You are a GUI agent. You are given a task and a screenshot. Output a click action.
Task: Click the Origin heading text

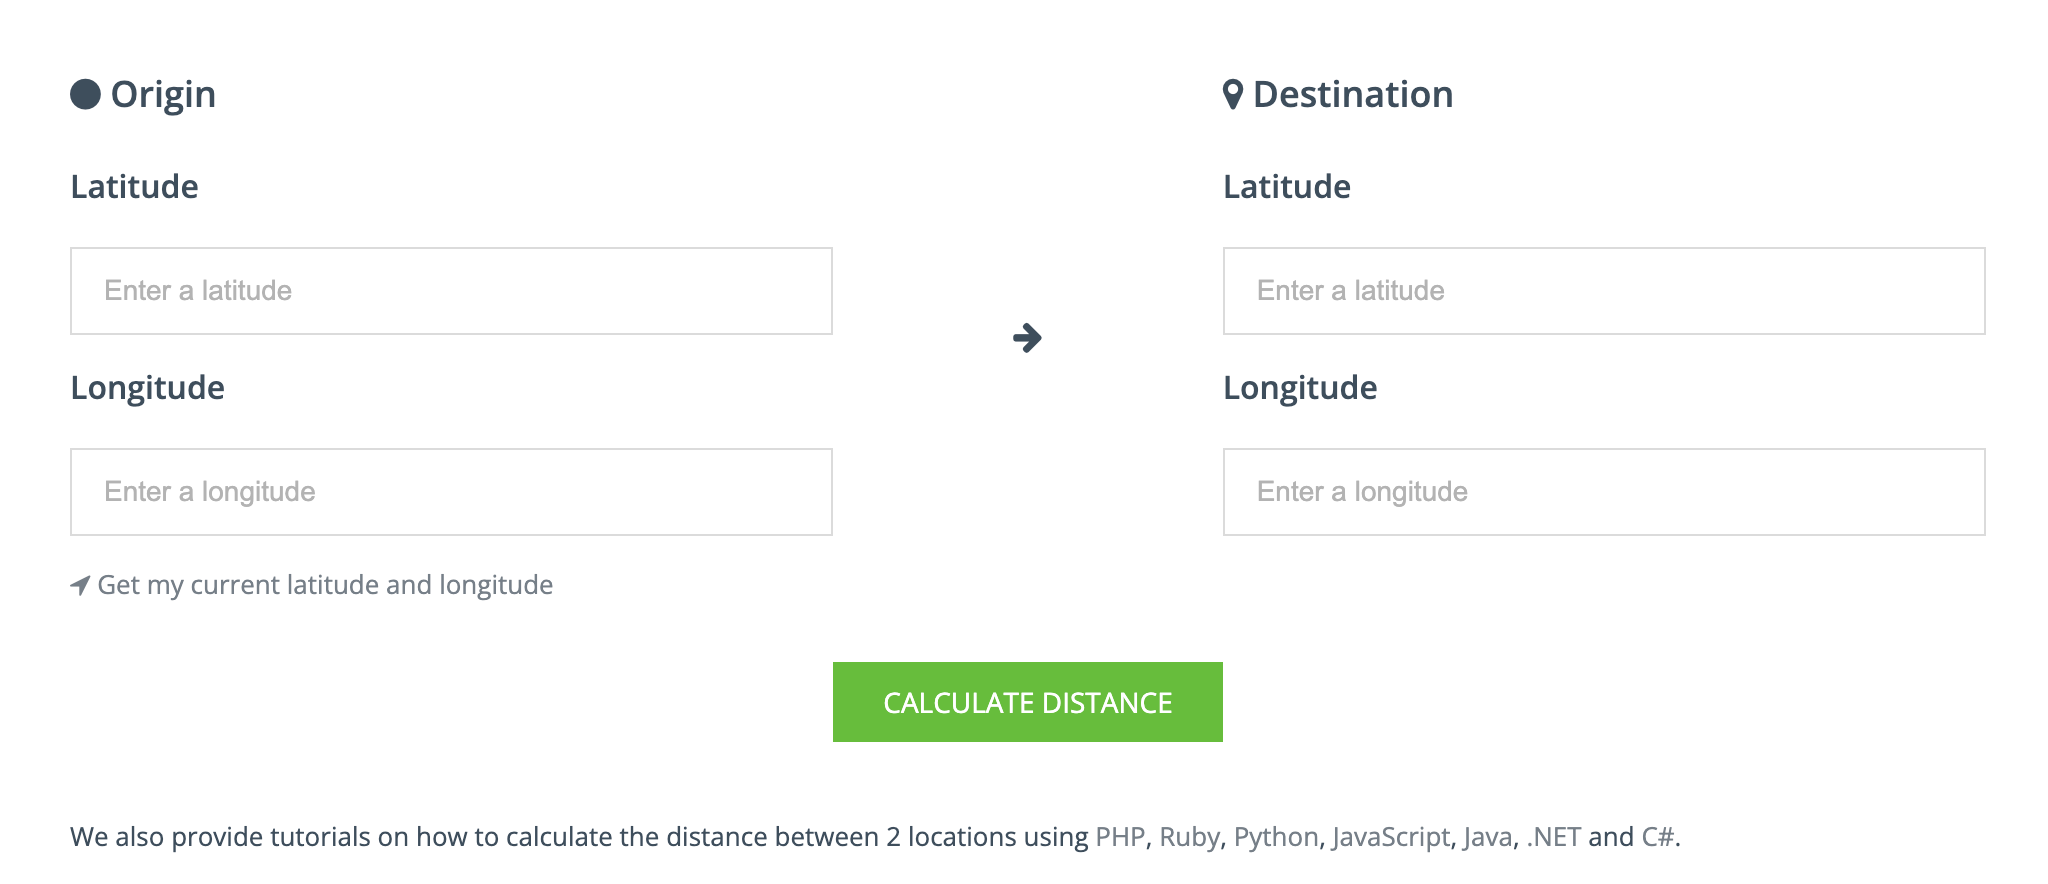point(163,94)
